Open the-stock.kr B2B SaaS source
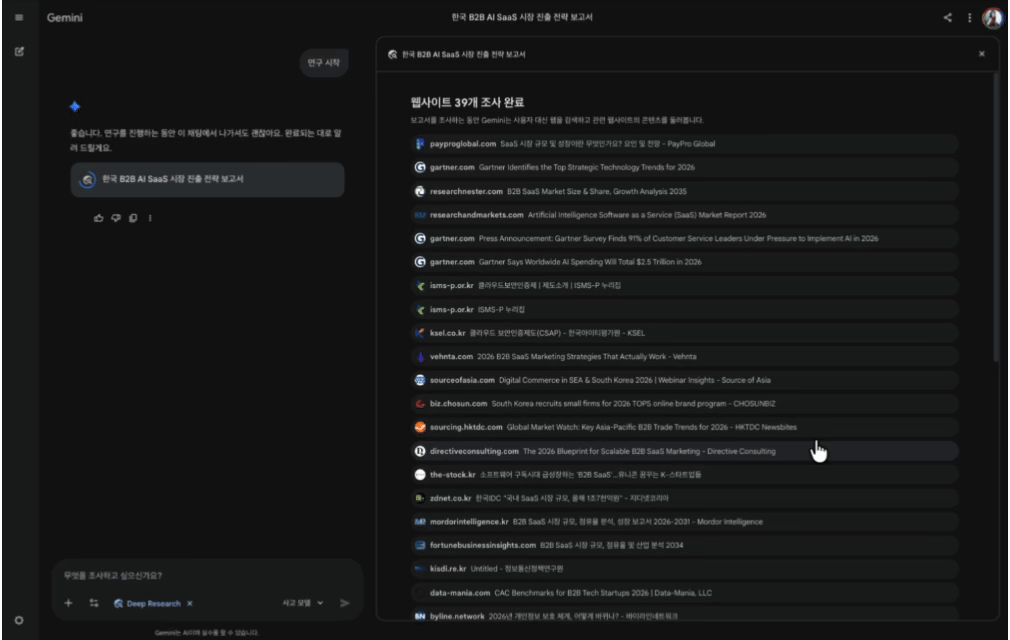This screenshot has height=640, width=1010. 685,475
